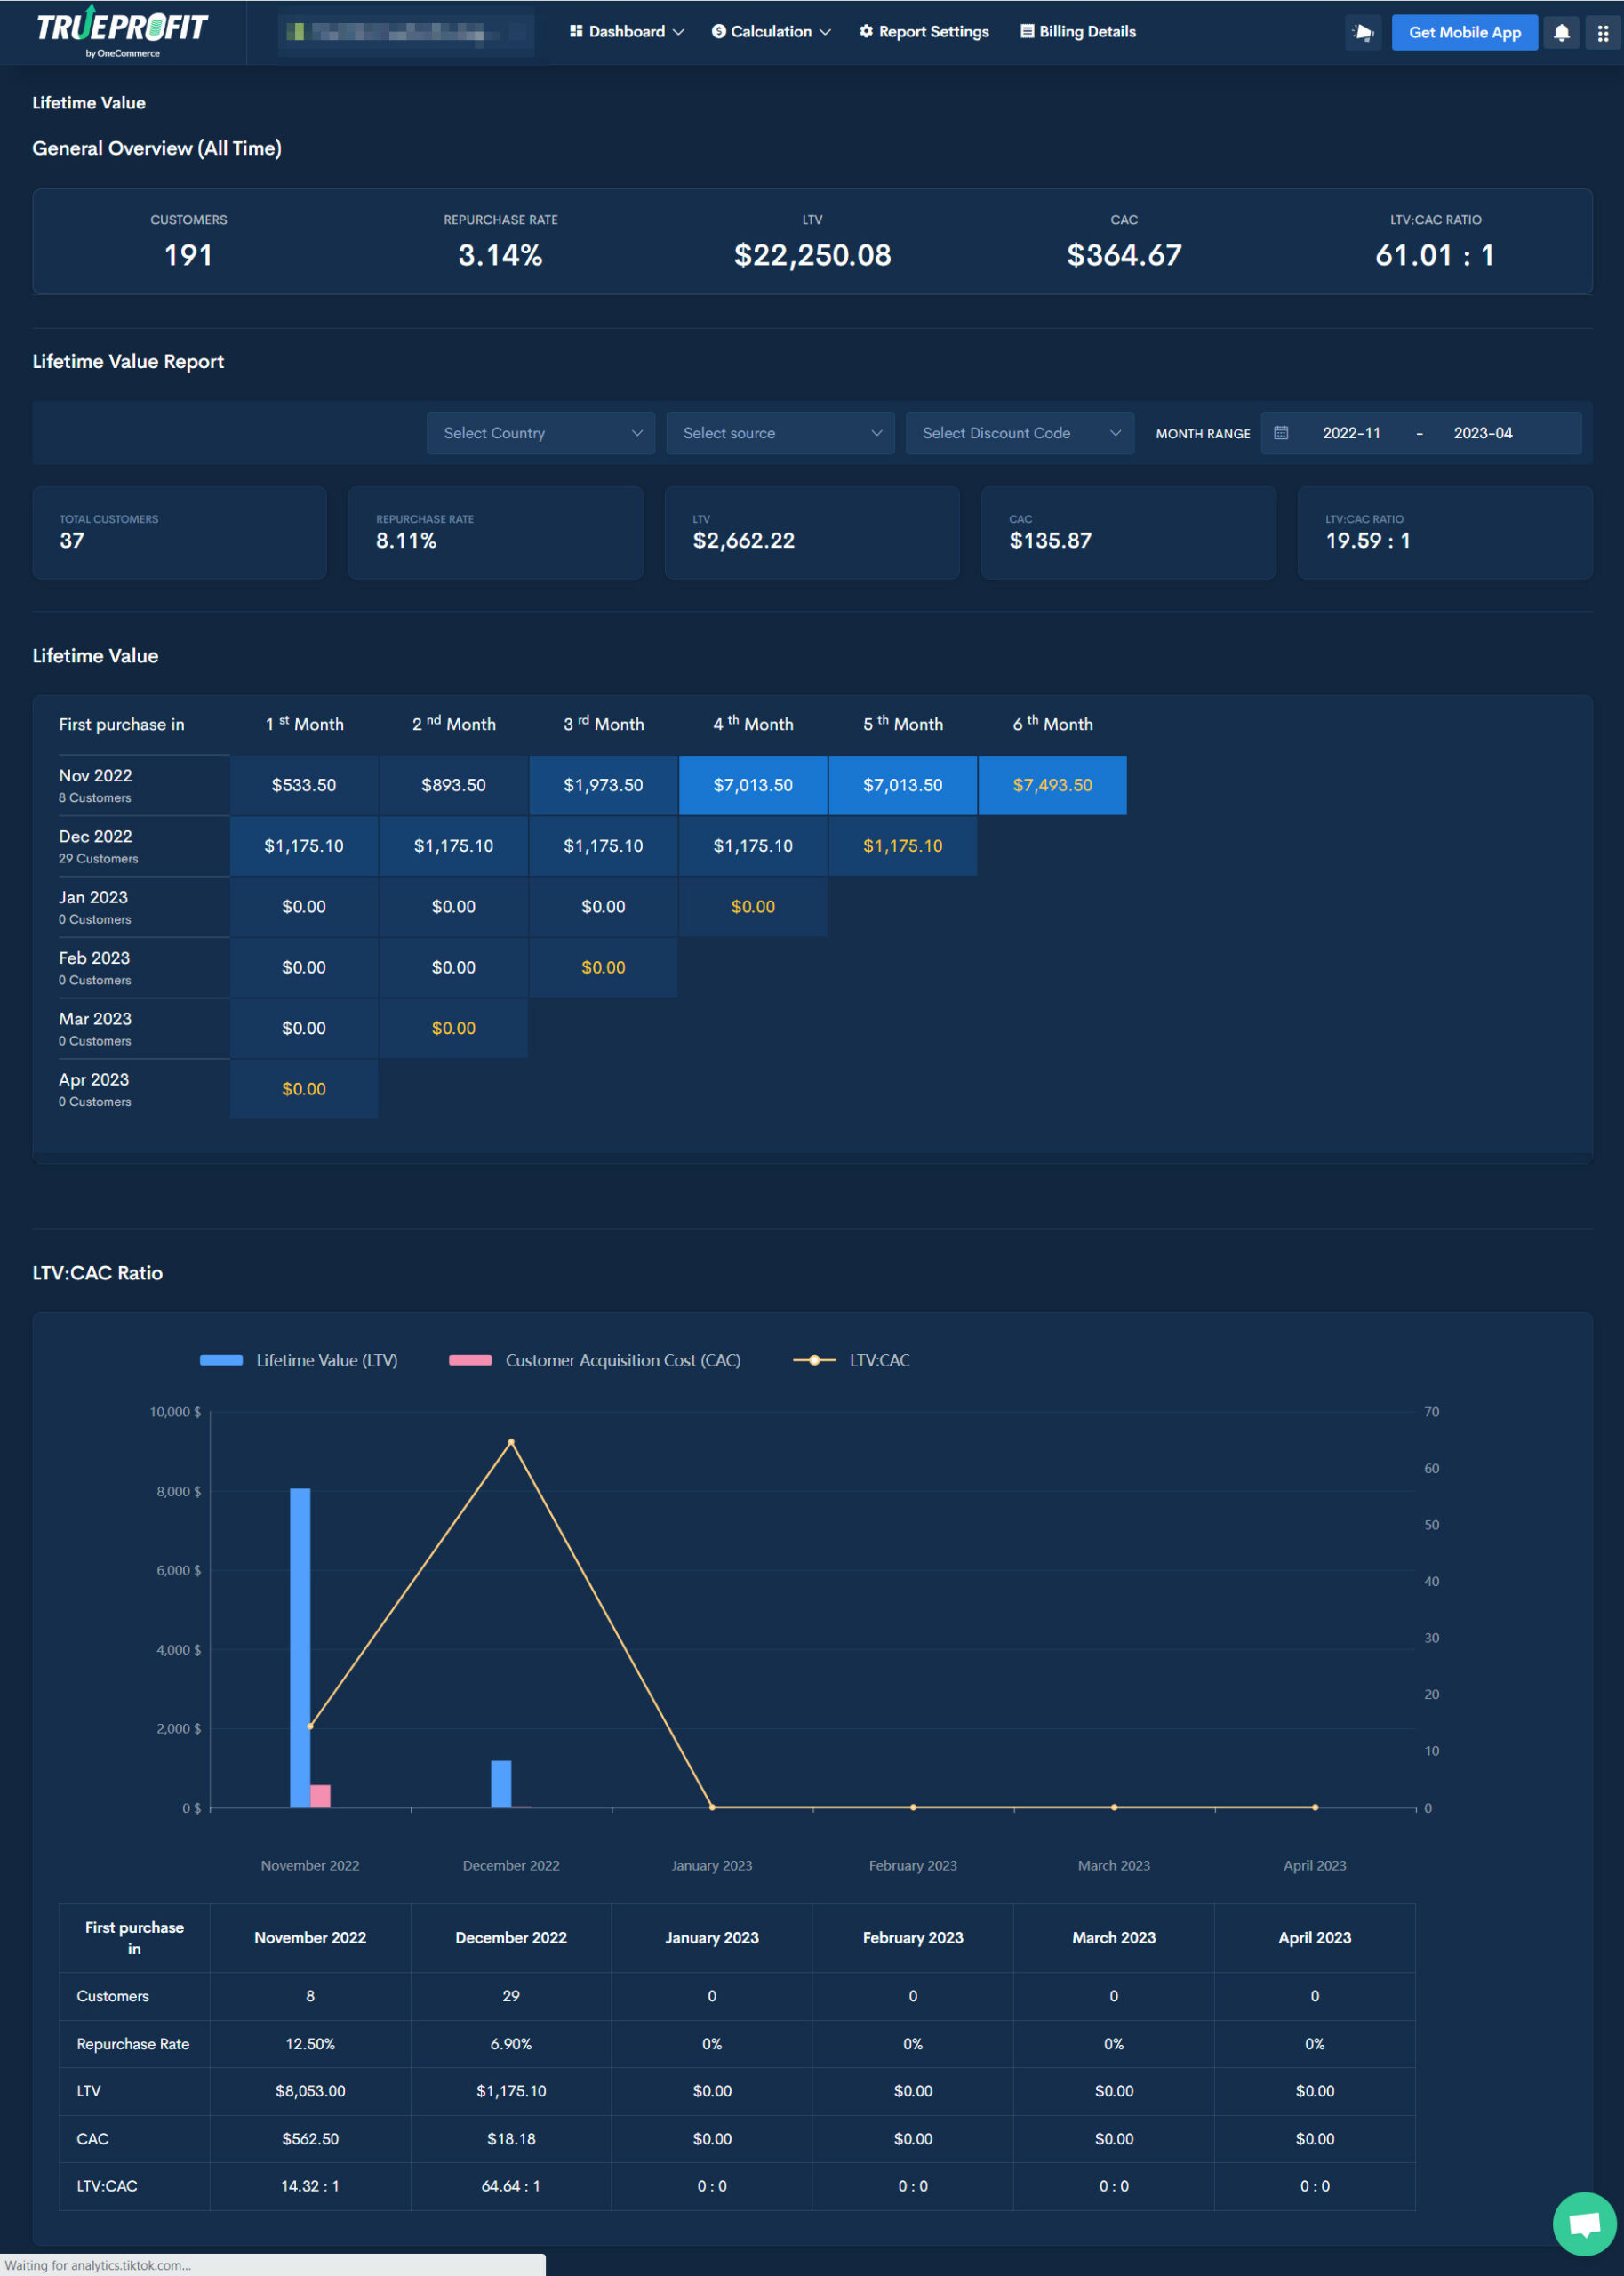This screenshot has width=1624, height=2276.
Task: Open notifications via the bell icon
Action: tap(1561, 32)
